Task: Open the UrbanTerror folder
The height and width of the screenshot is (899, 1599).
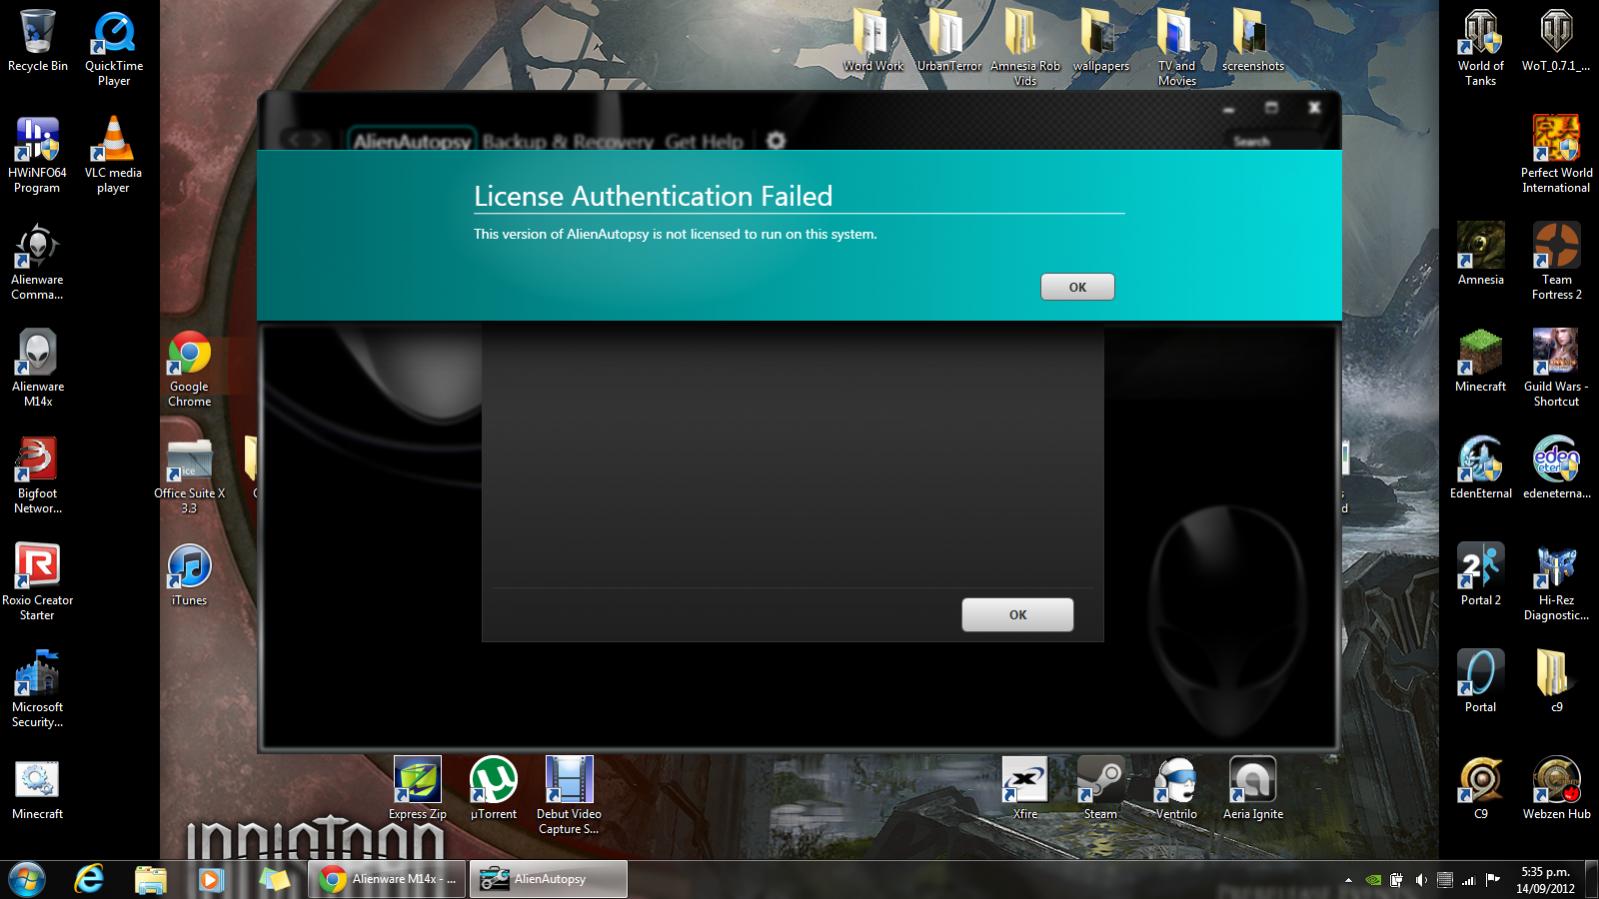Action: pos(949,41)
